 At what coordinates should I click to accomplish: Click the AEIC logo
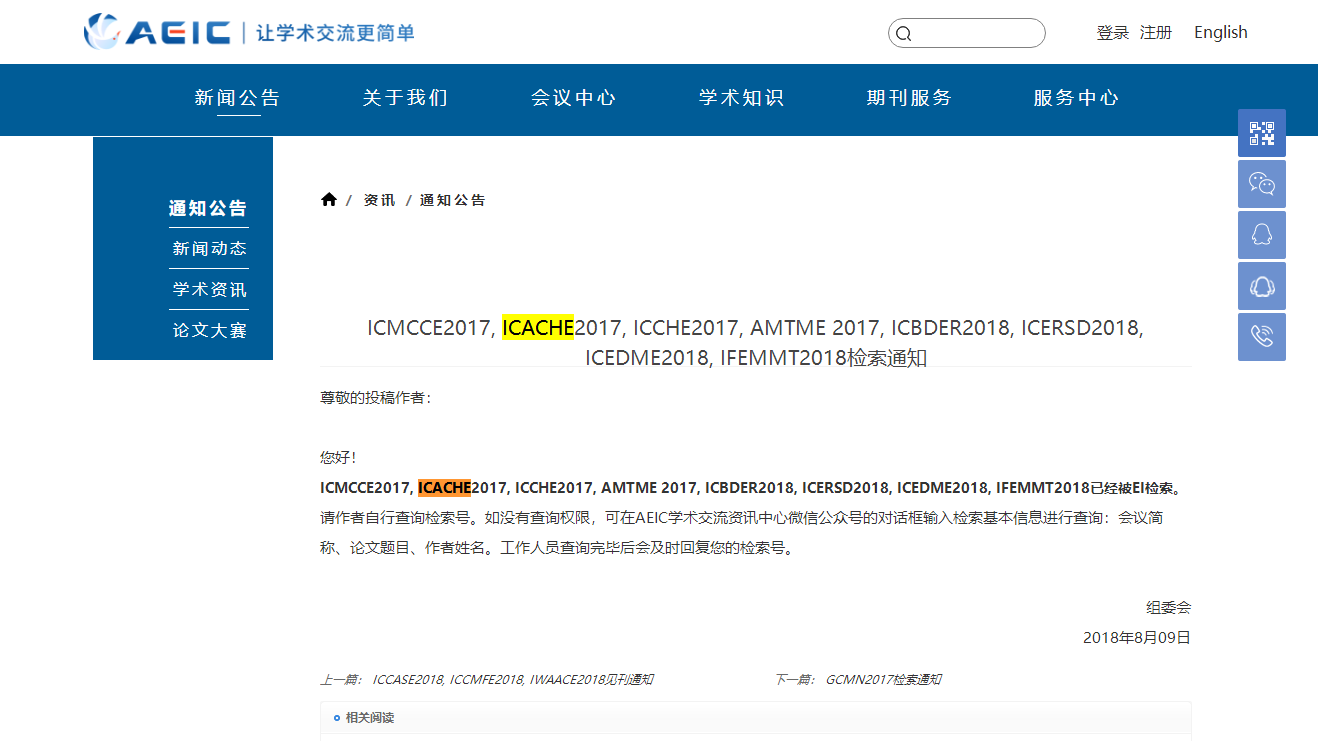point(157,32)
